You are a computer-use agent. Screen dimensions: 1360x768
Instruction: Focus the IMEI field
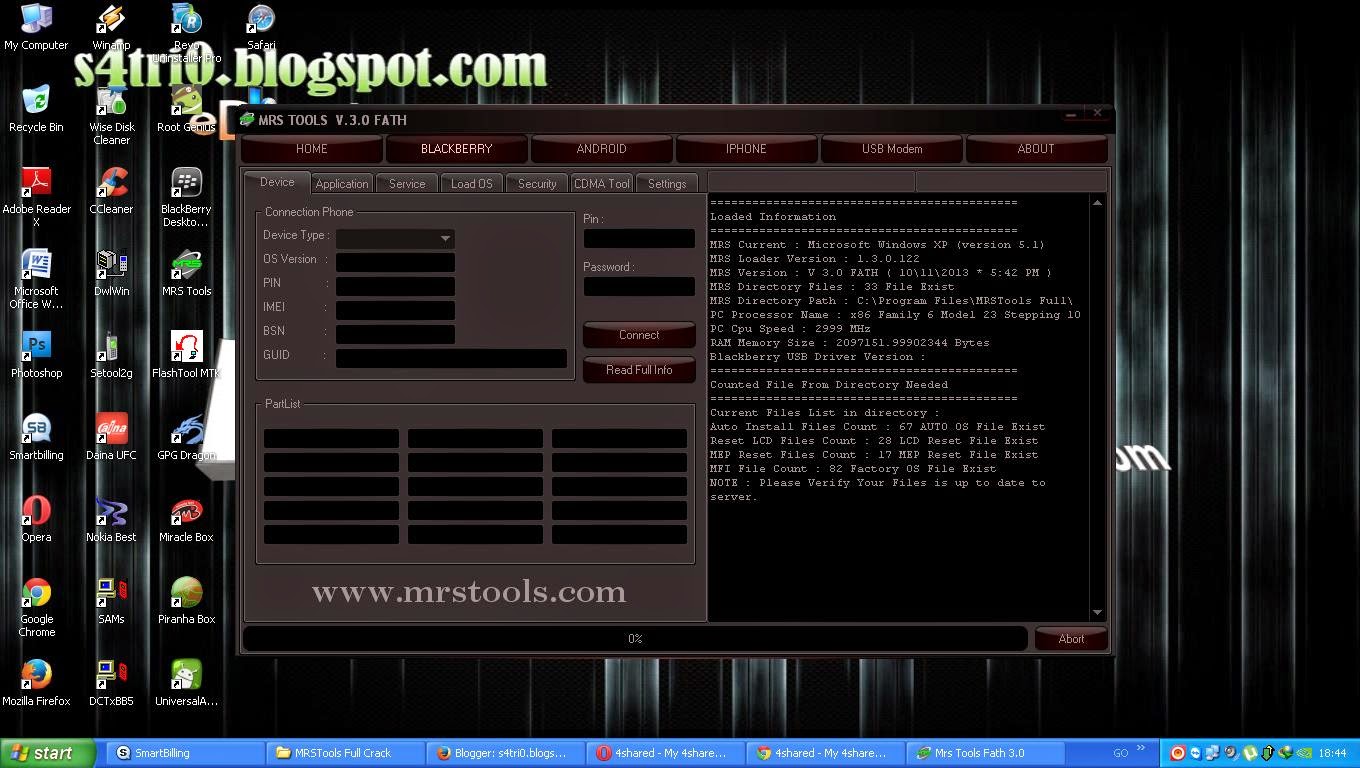pyautogui.click(x=395, y=310)
